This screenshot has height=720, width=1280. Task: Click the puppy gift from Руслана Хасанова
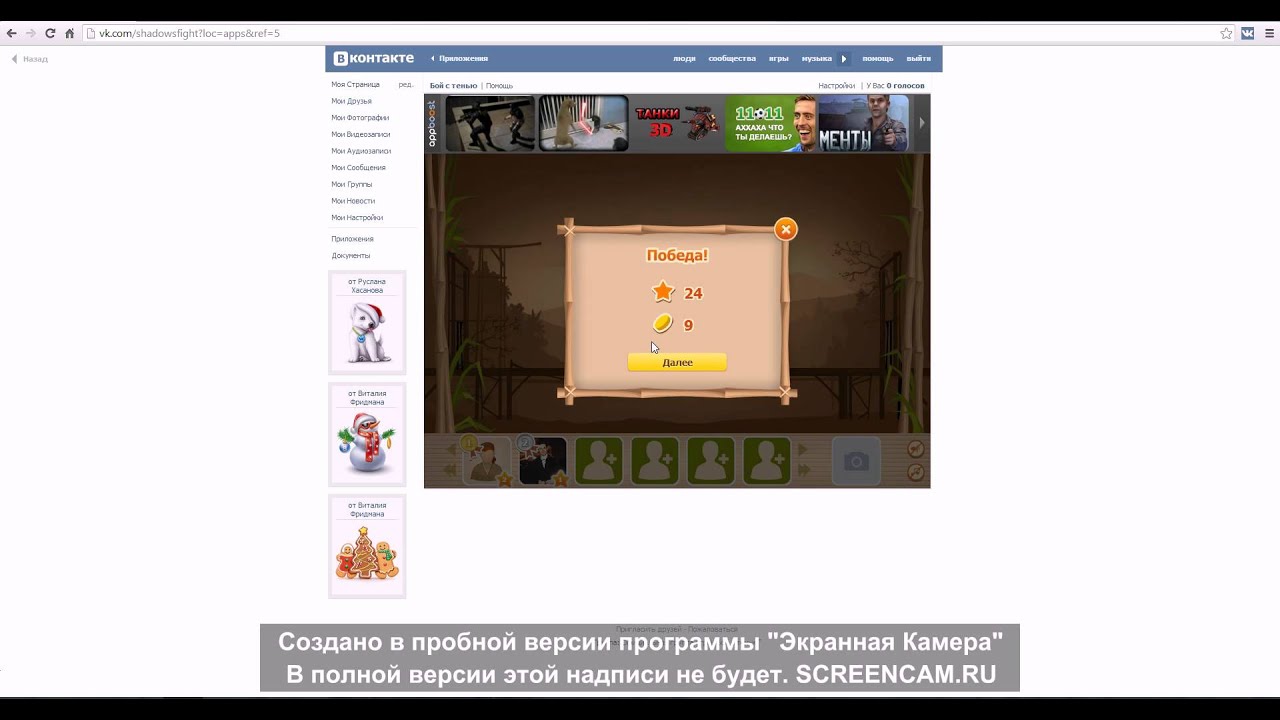tap(367, 331)
